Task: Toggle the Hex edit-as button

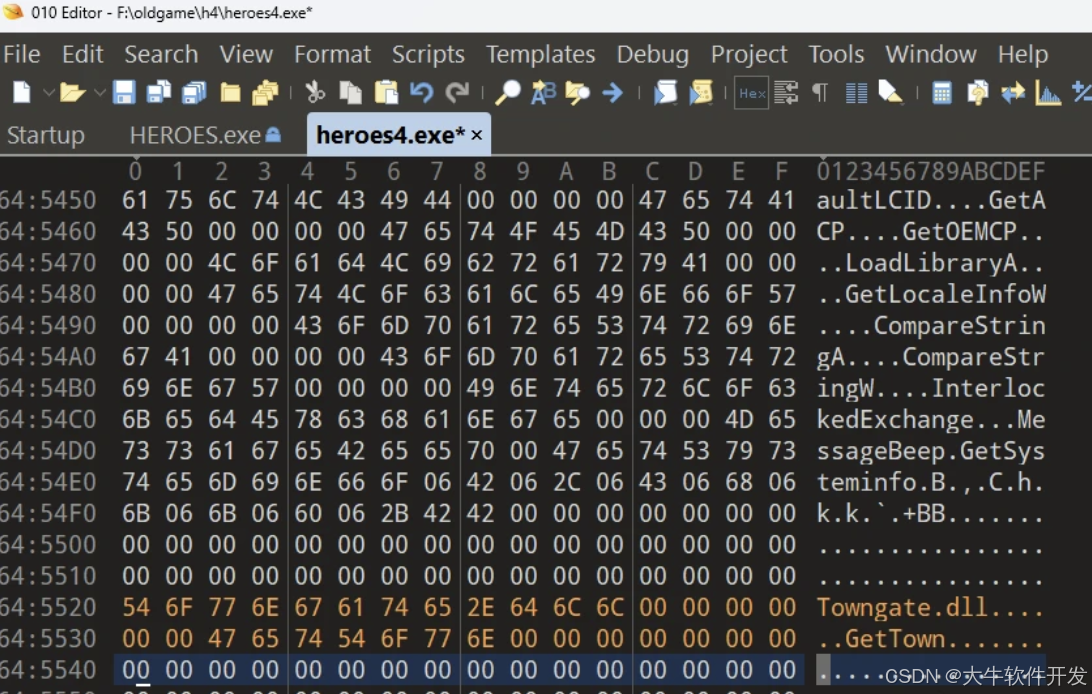Action: 751,93
